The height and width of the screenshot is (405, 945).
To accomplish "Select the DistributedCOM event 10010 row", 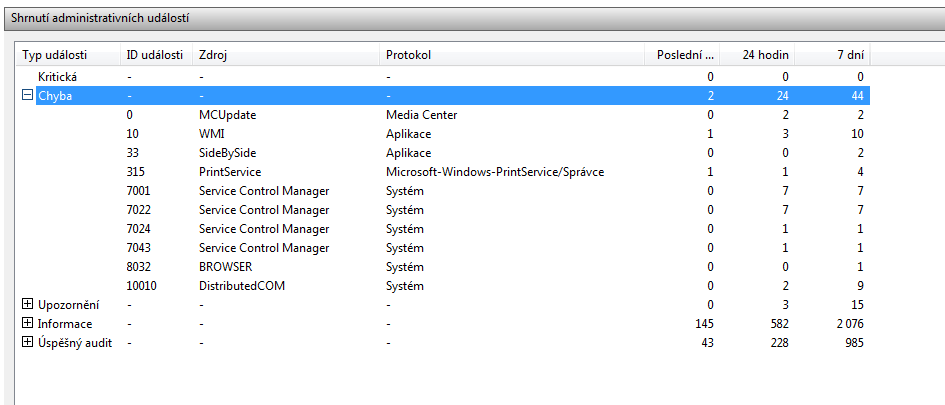I will point(241,286).
